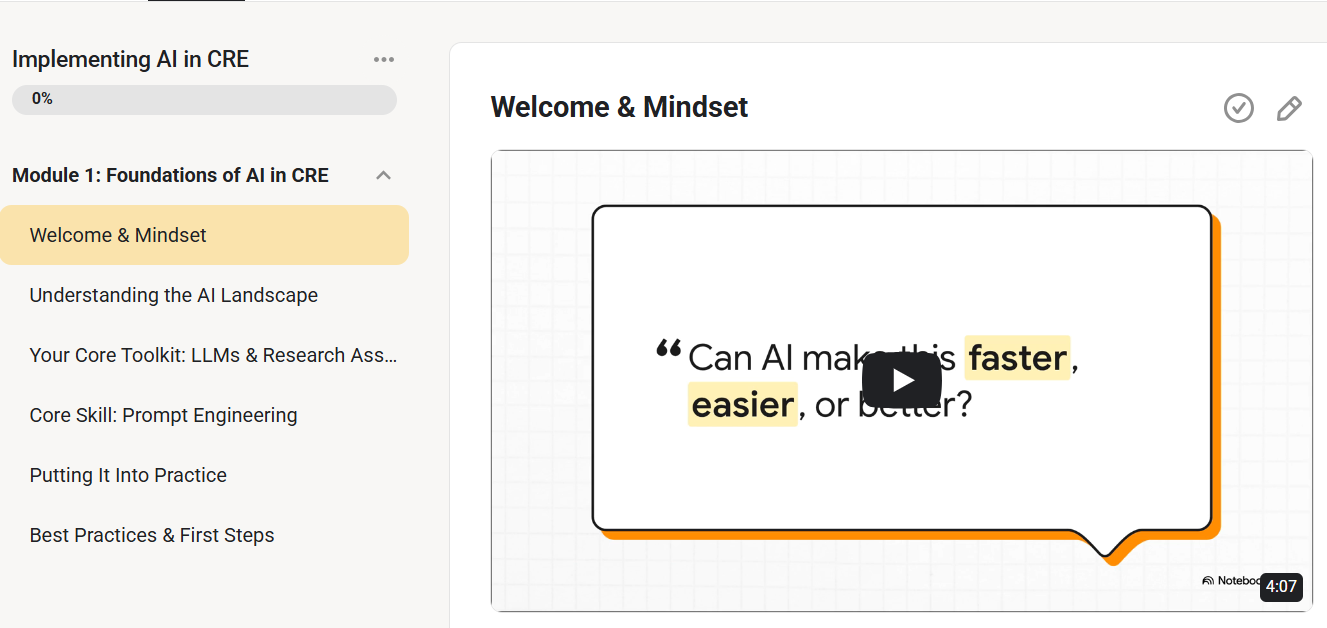
Task: Click the Welcome & Mindset page heading
Action: coord(619,107)
